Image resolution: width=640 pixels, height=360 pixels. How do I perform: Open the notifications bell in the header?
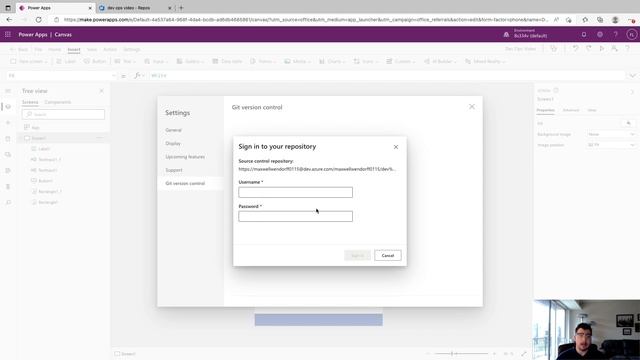point(584,35)
